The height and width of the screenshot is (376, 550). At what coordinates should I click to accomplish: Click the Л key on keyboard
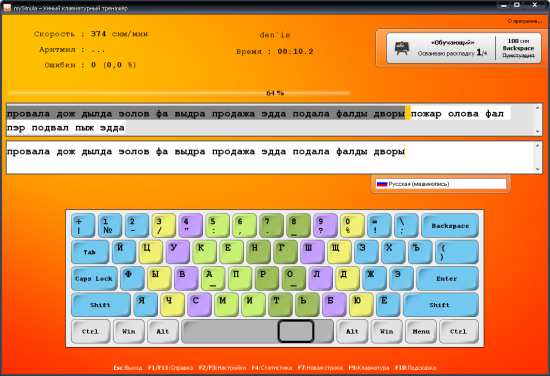321,278
